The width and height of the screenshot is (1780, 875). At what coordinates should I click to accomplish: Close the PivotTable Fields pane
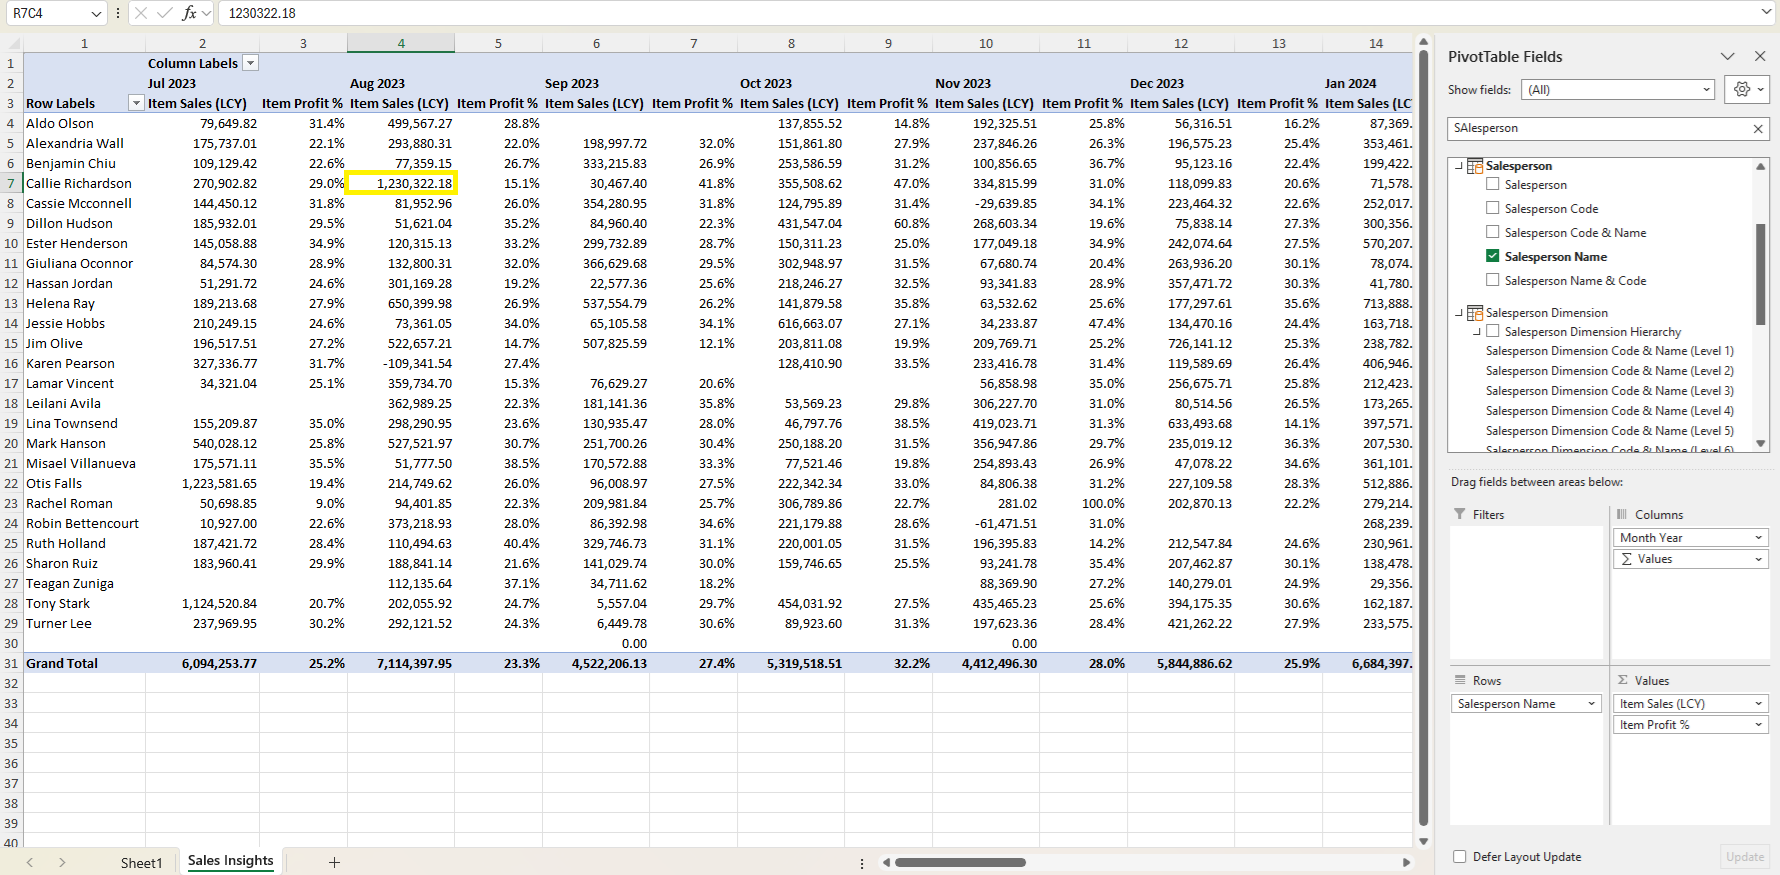tap(1760, 57)
